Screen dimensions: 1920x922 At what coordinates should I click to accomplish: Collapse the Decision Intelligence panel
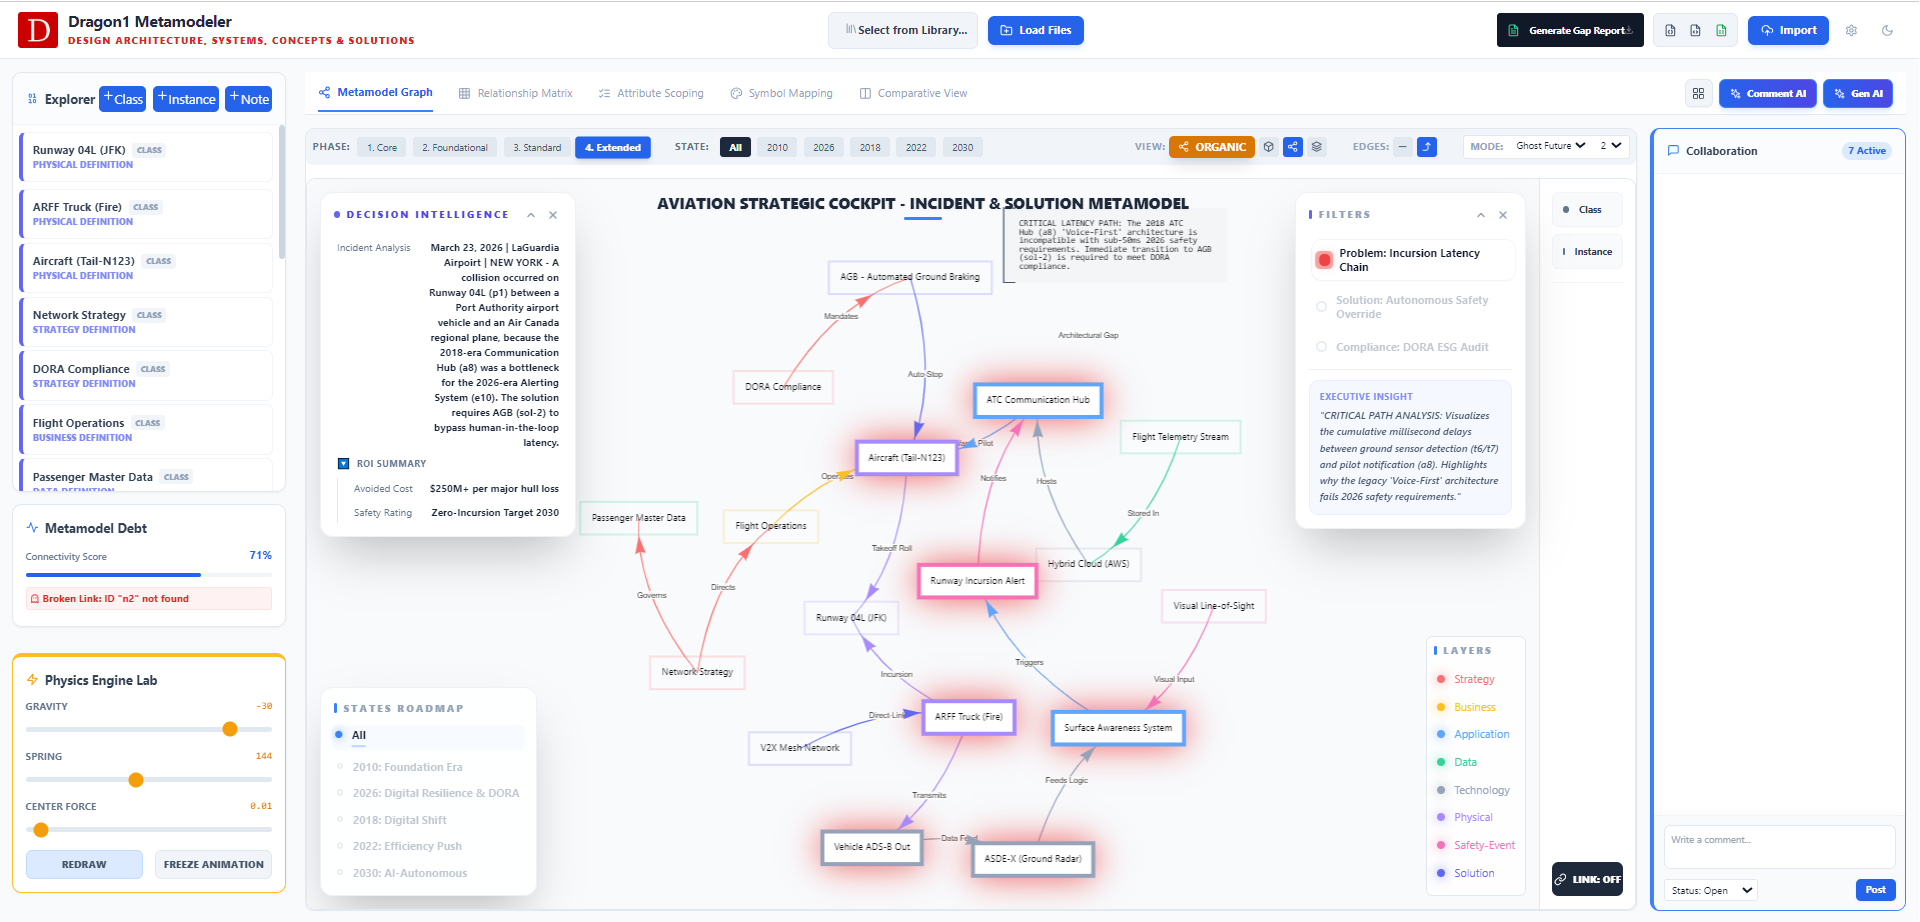point(531,214)
